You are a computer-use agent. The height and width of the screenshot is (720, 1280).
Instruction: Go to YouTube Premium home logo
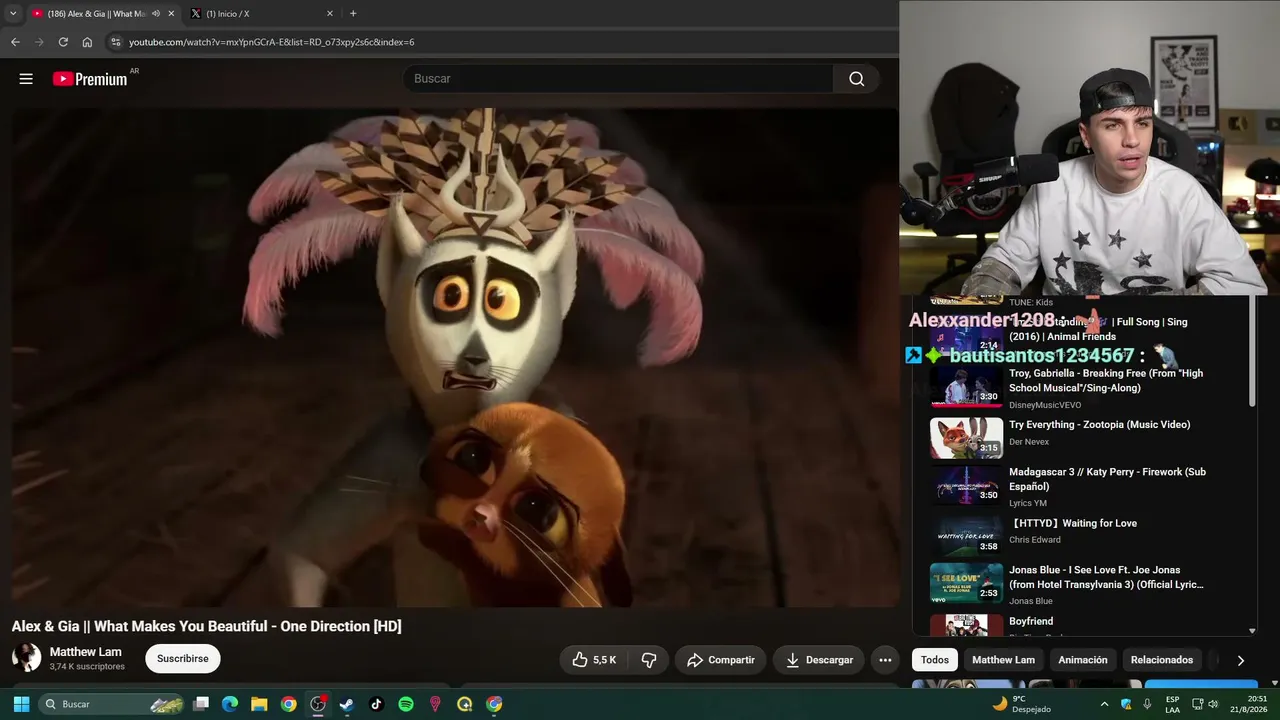90,79
